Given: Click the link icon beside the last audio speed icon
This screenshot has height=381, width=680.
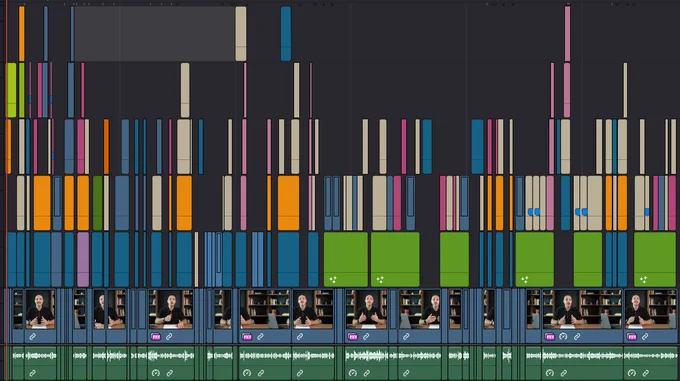Looking at the screenshot, I should [x=646, y=373].
